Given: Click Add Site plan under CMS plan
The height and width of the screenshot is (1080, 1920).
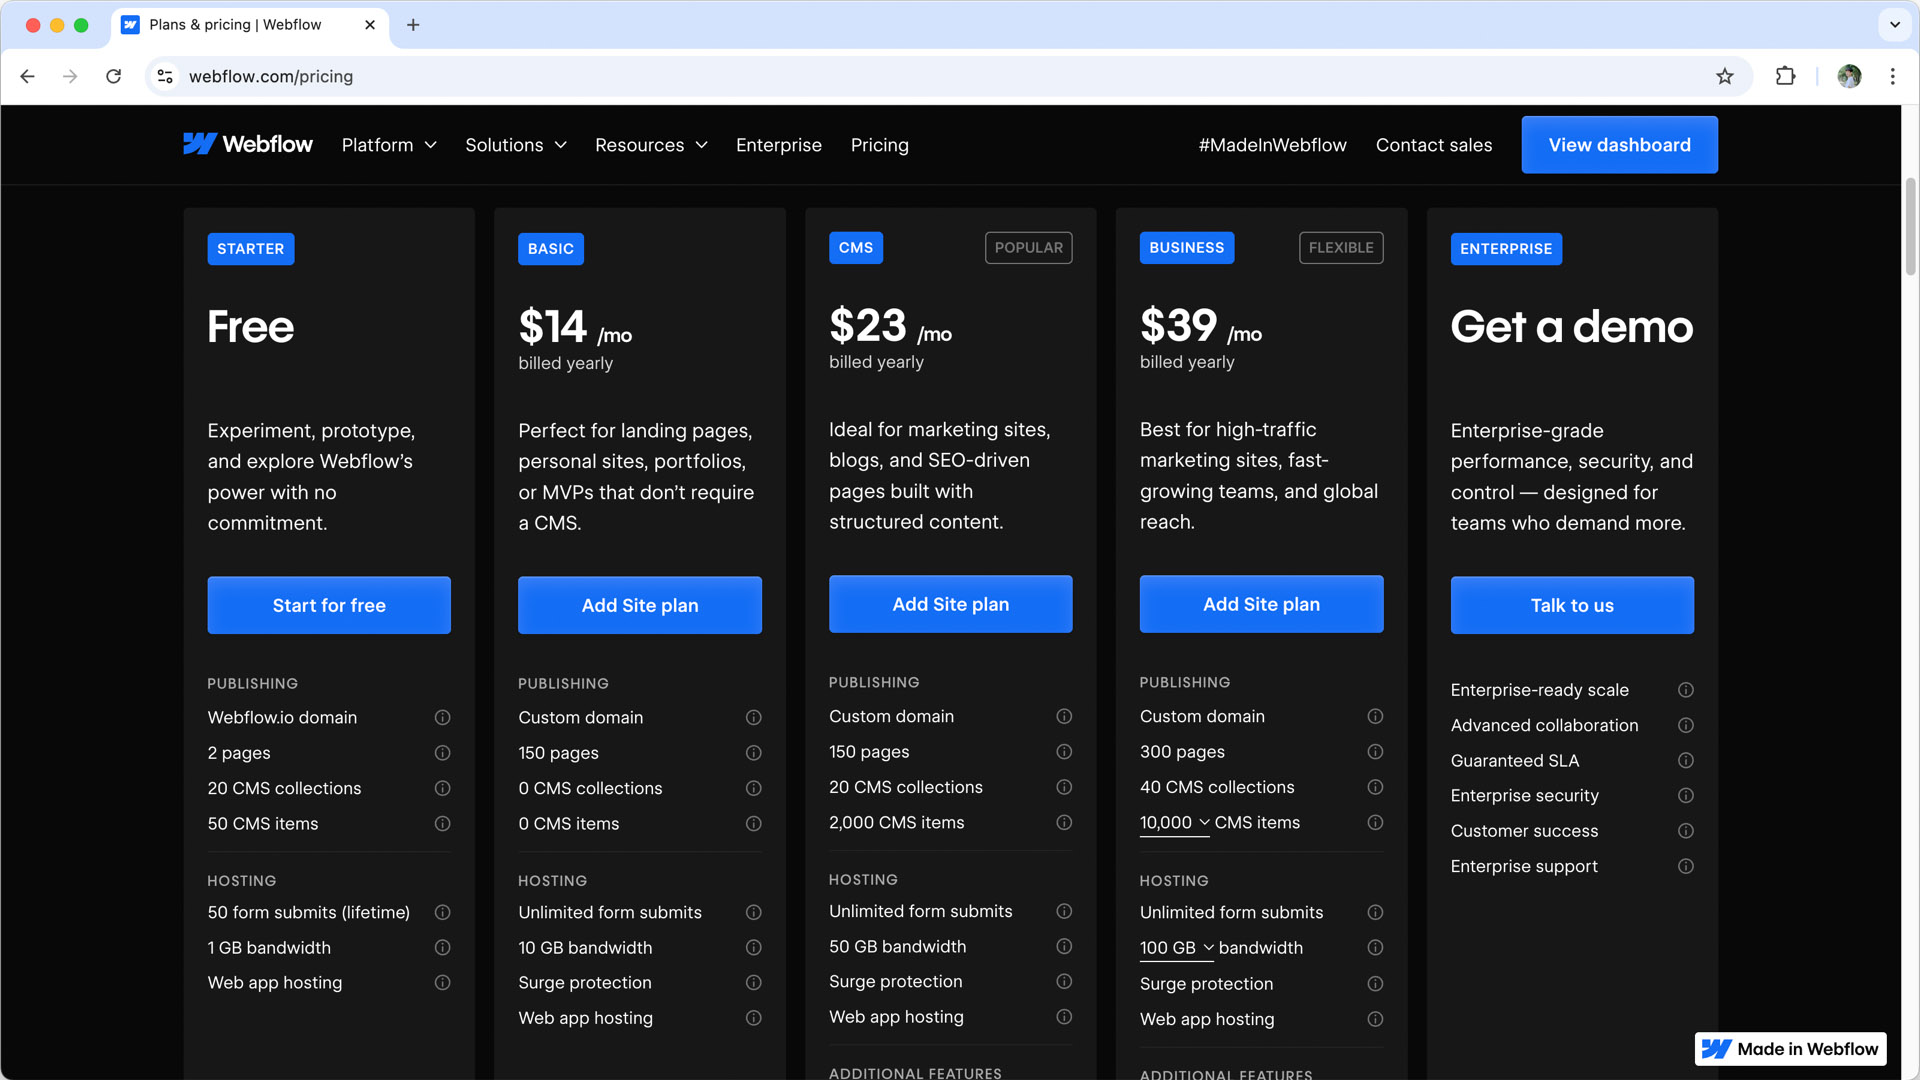Looking at the screenshot, I should point(950,604).
